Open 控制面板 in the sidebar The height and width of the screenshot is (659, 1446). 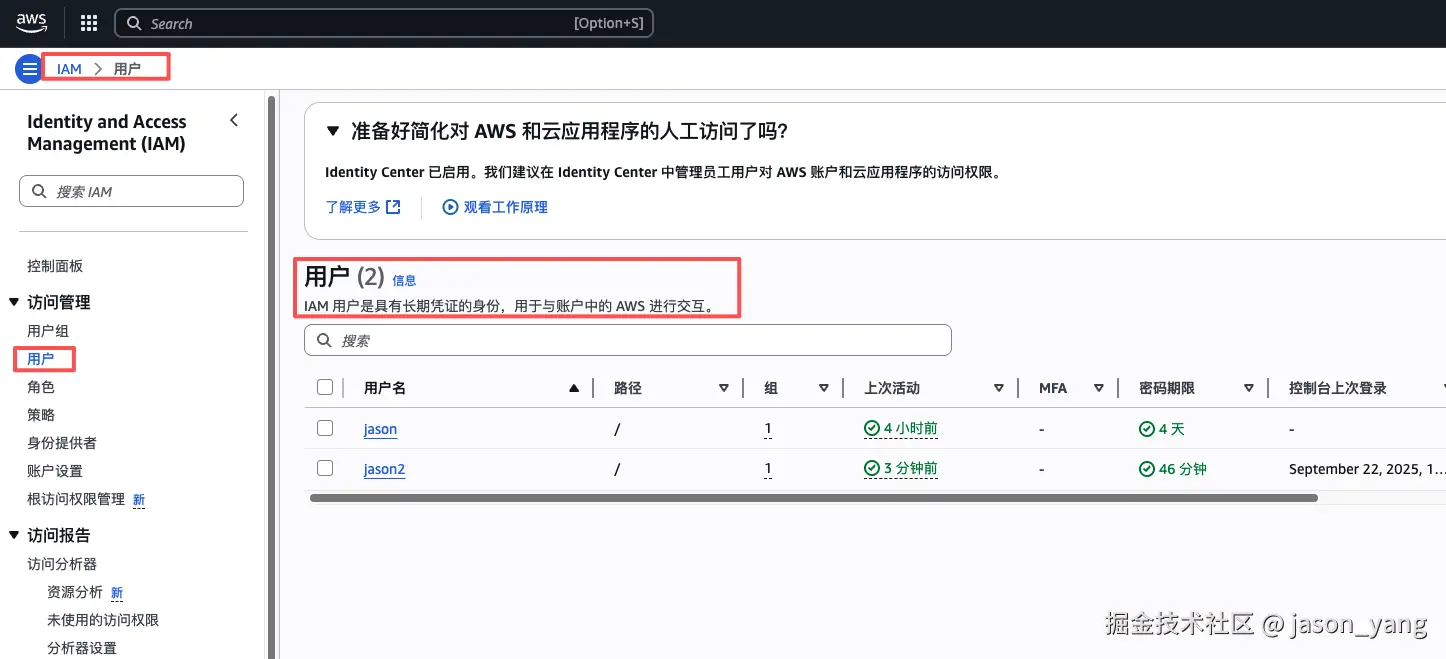click(x=55, y=266)
